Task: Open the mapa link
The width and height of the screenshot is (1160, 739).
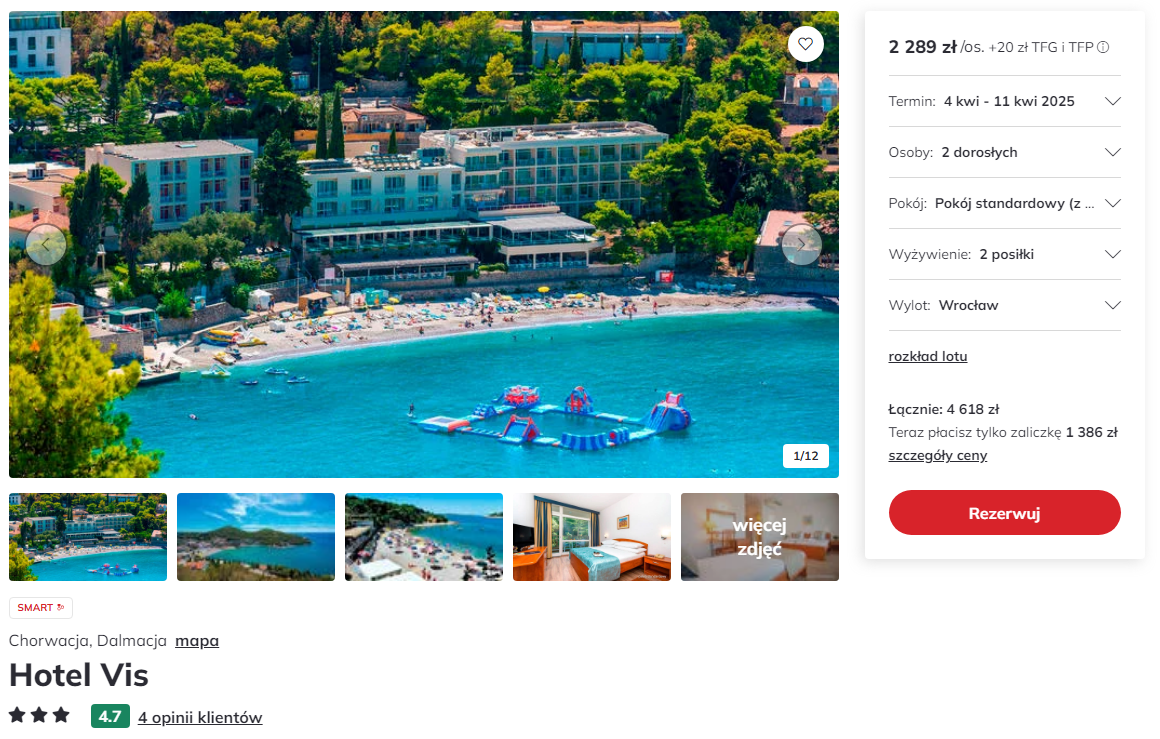Action: tap(197, 641)
